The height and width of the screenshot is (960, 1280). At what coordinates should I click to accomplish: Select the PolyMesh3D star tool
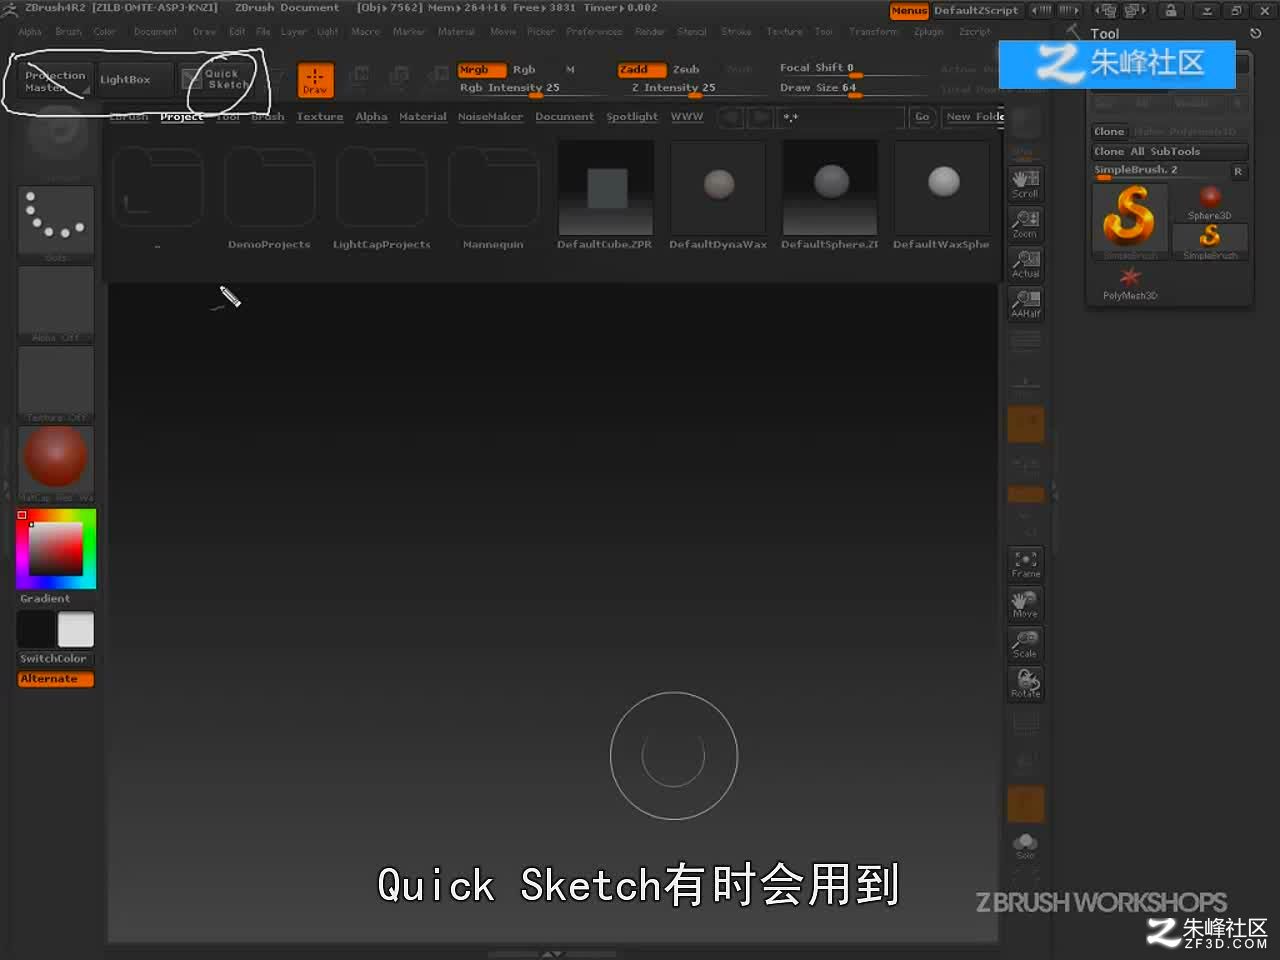point(1130,282)
